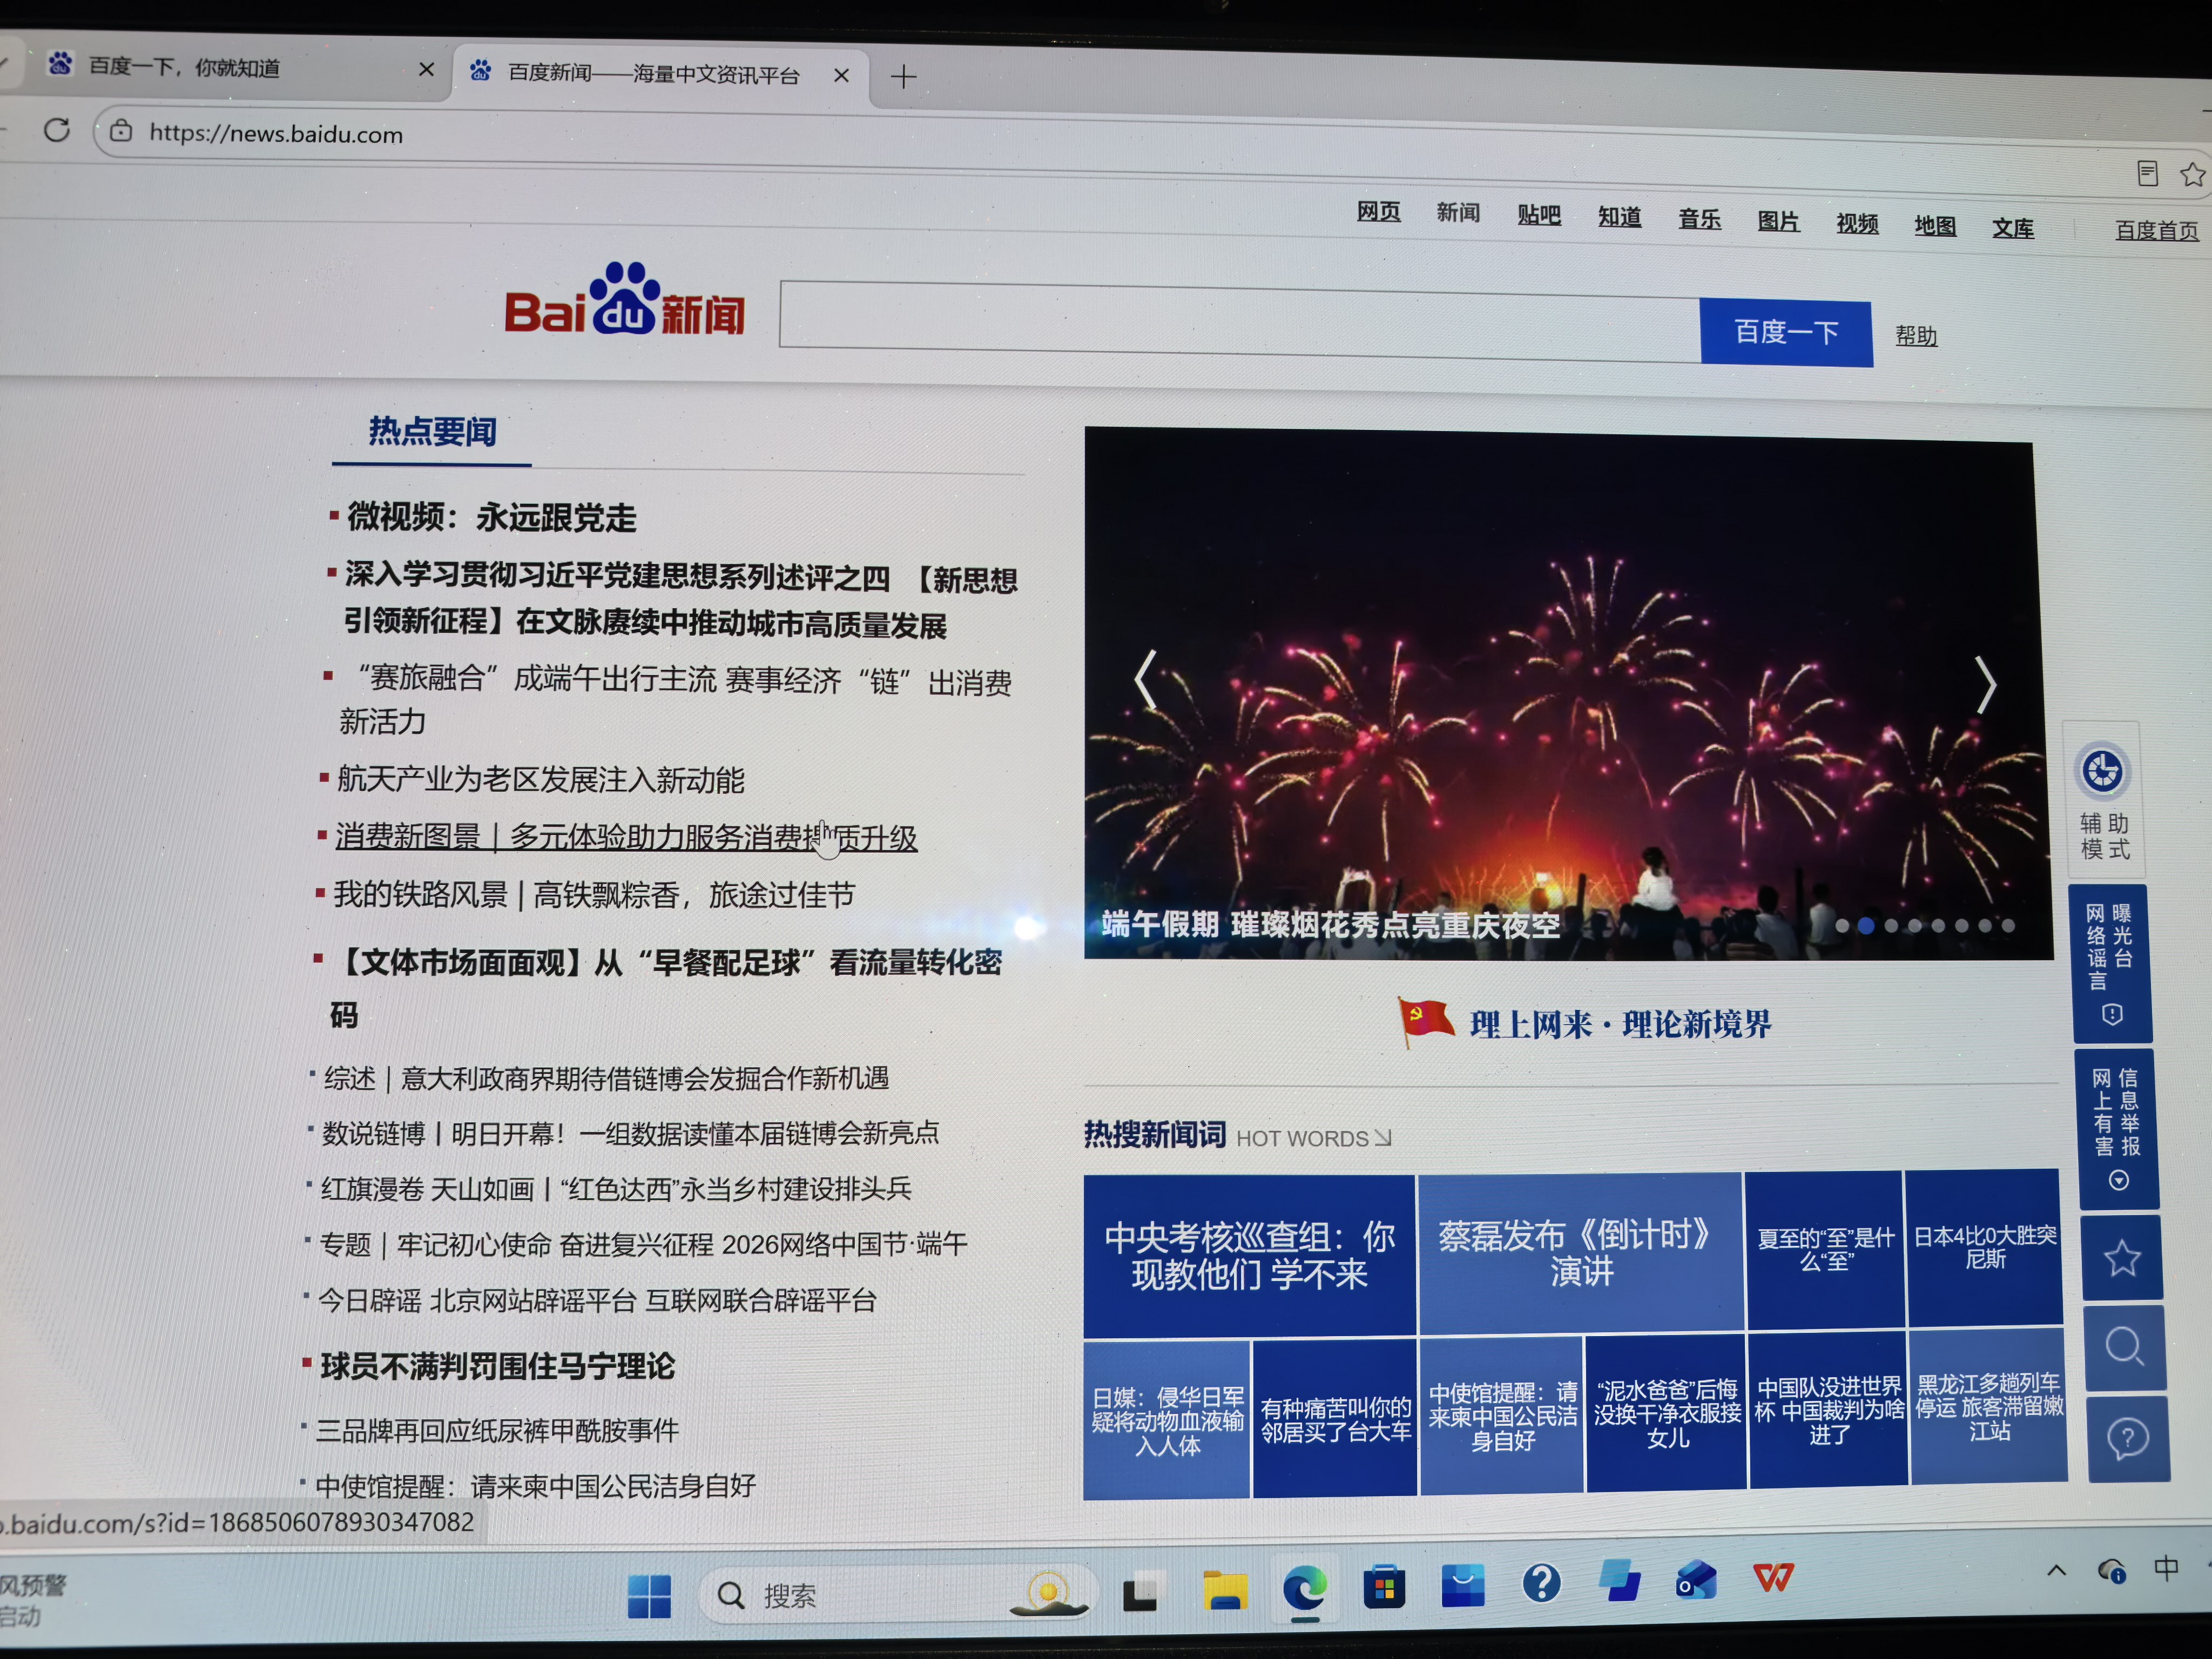The width and height of the screenshot is (2212, 1659).
Task: Click the question mark help sidebar icon
Action: (x=2128, y=1439)
